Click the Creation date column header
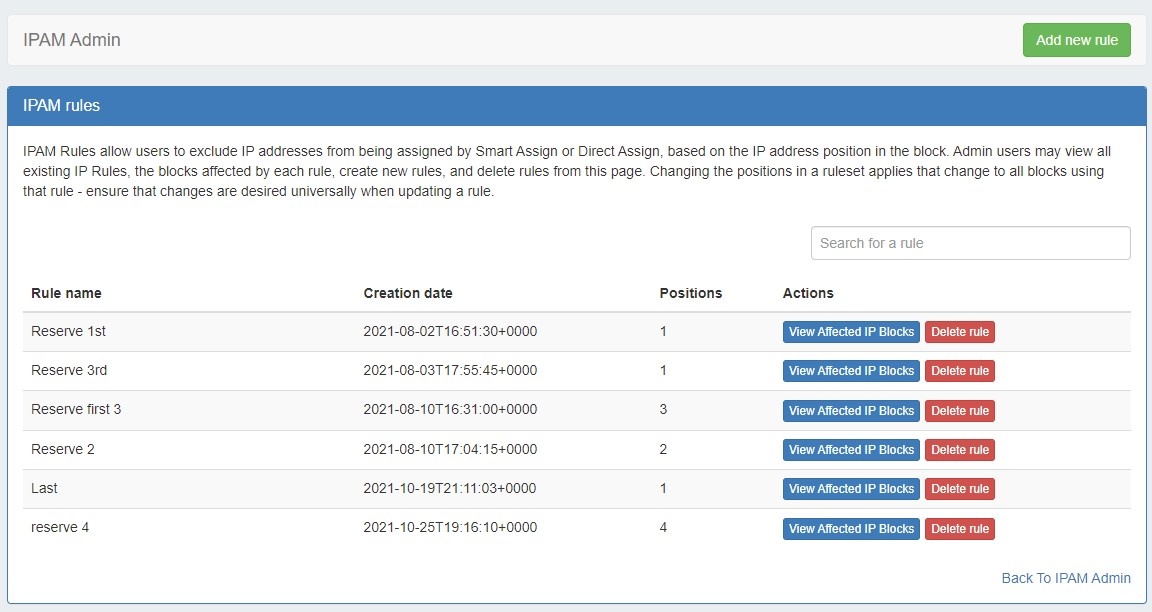1152x612 pixels. click(408, 293)
